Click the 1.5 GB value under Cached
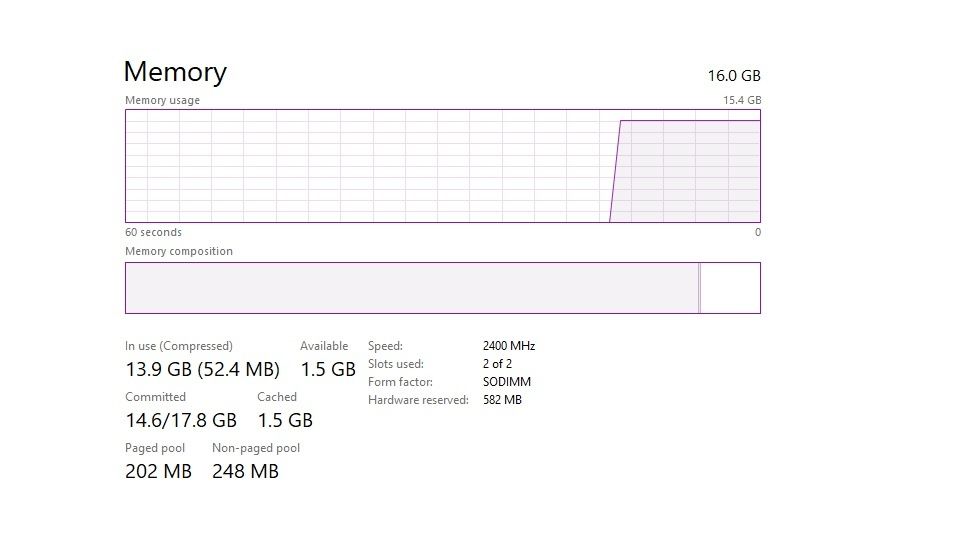This screenshot has height=540, width=960. (285, 420)
